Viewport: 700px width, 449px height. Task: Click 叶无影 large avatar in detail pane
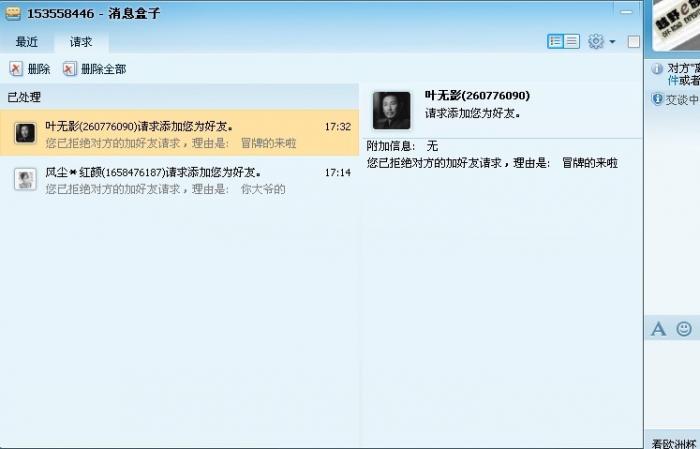(x=392, y=110)
